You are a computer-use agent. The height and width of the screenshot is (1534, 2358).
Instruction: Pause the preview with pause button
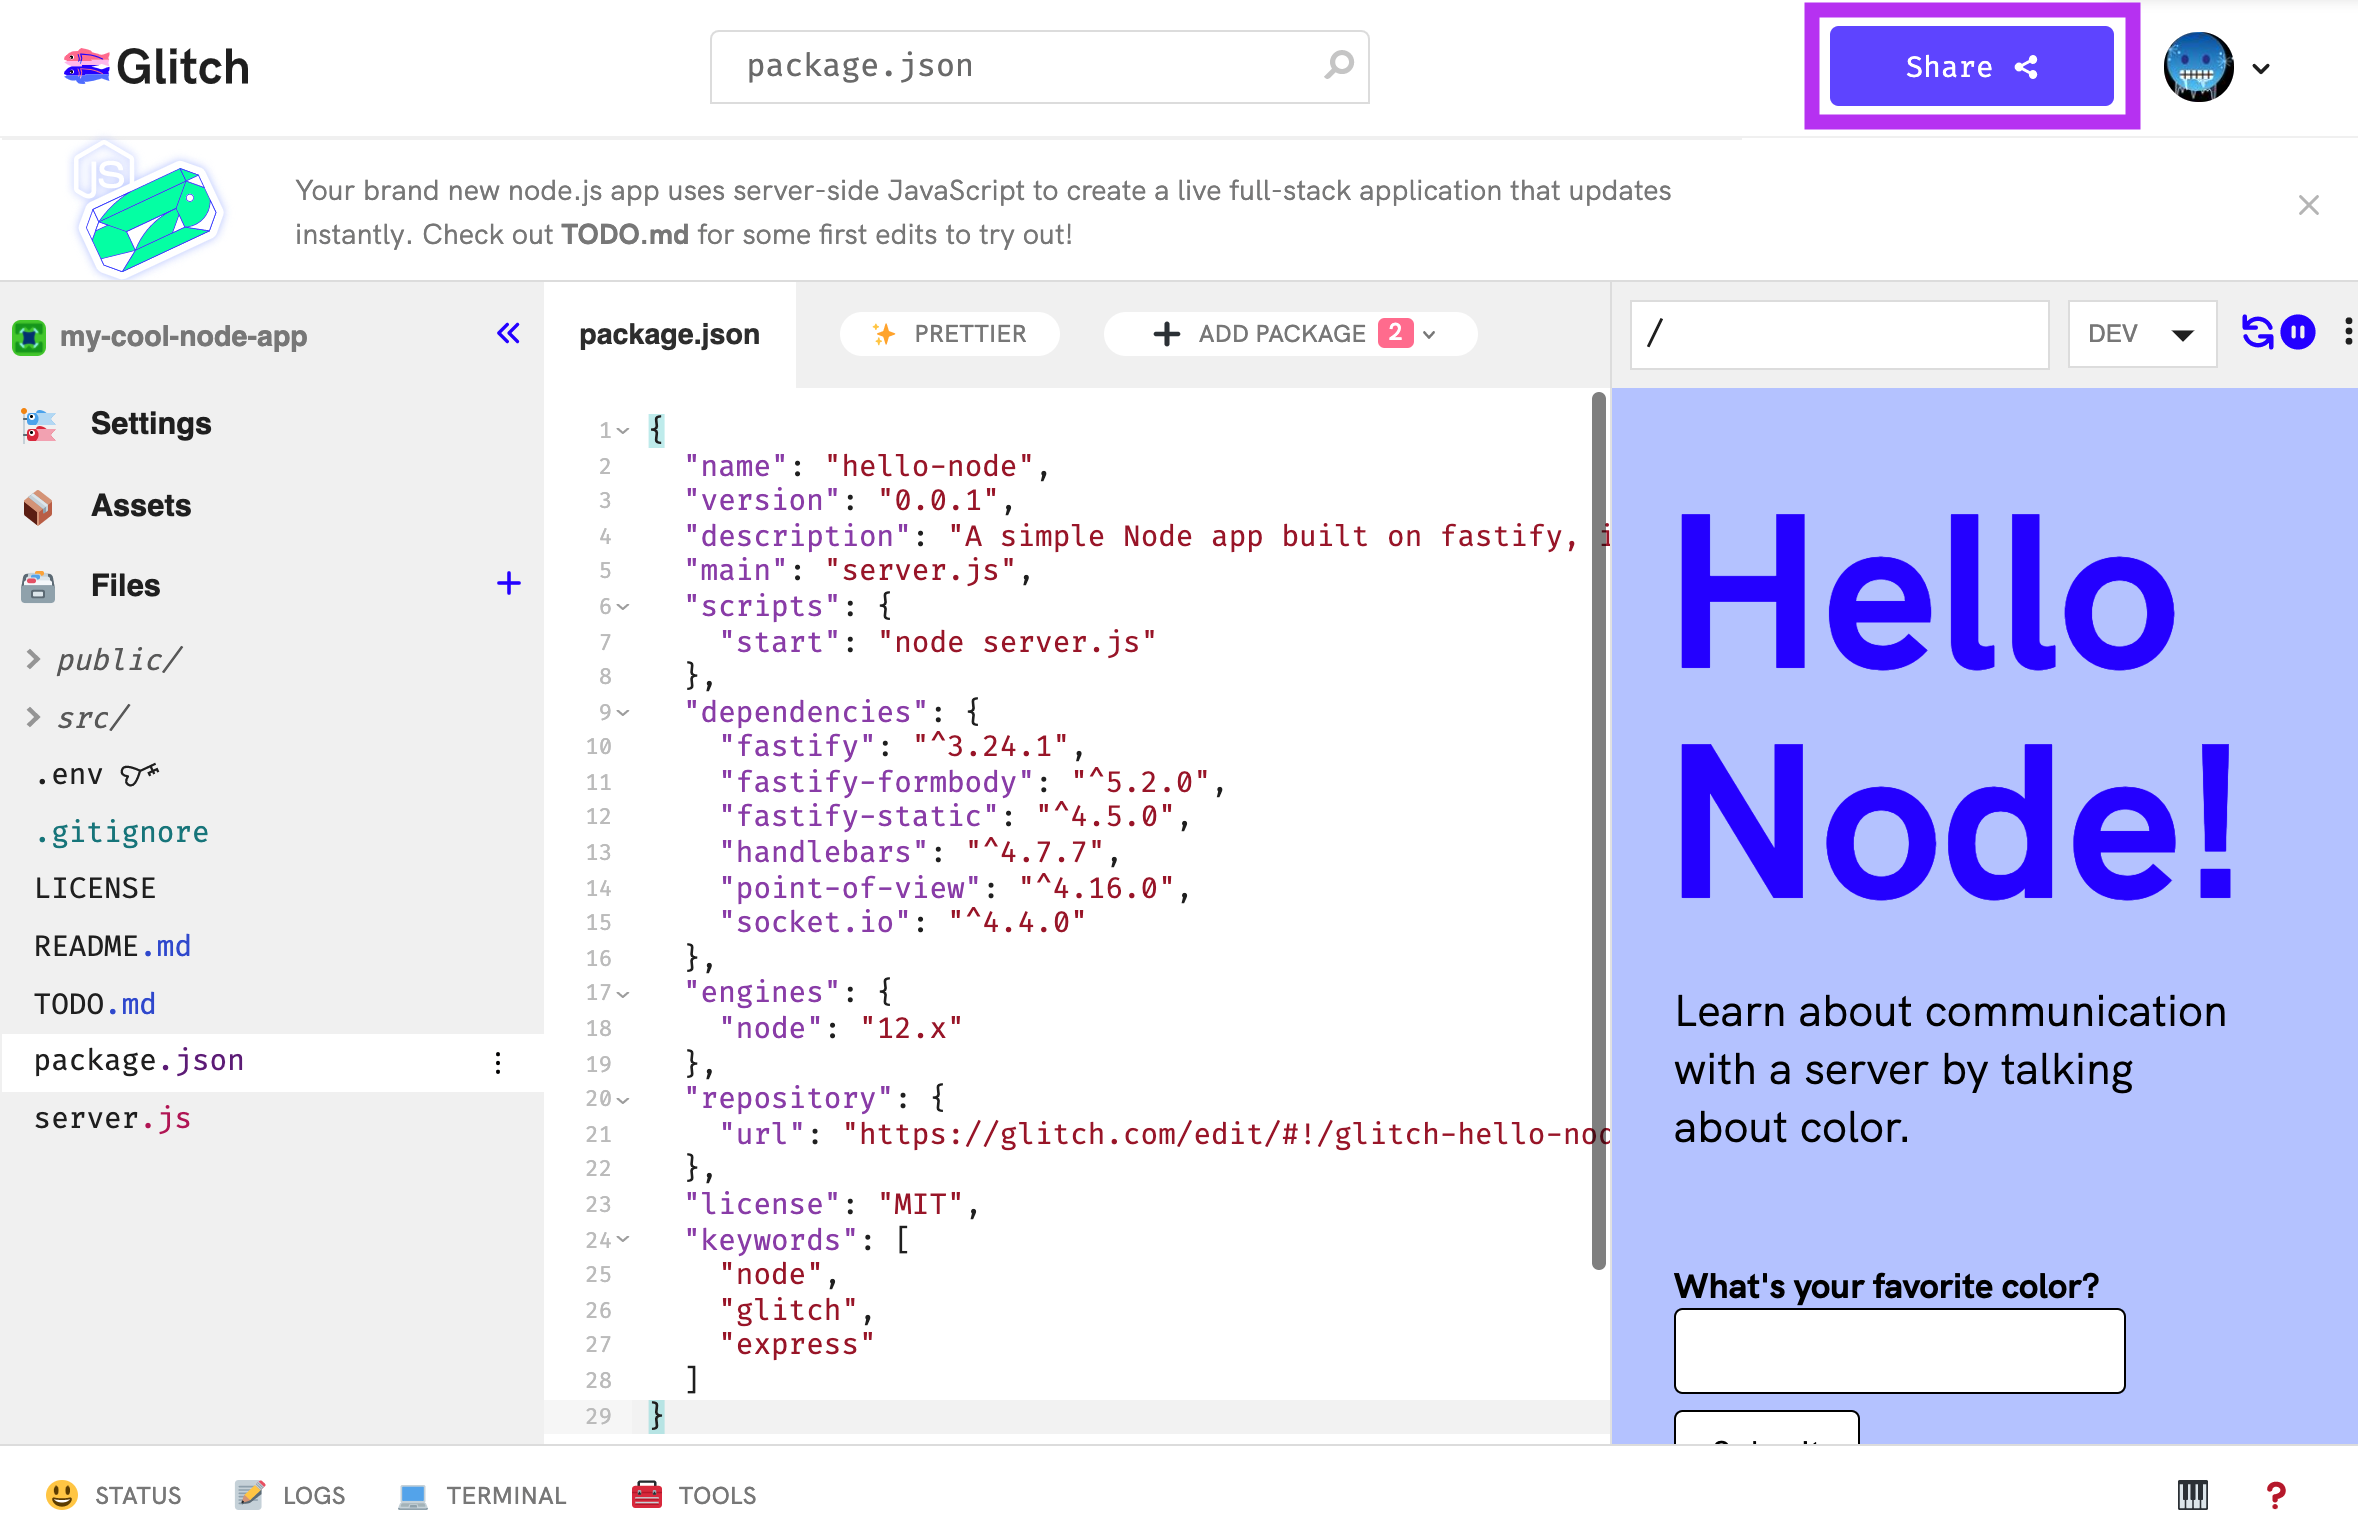pos(2298,332)
